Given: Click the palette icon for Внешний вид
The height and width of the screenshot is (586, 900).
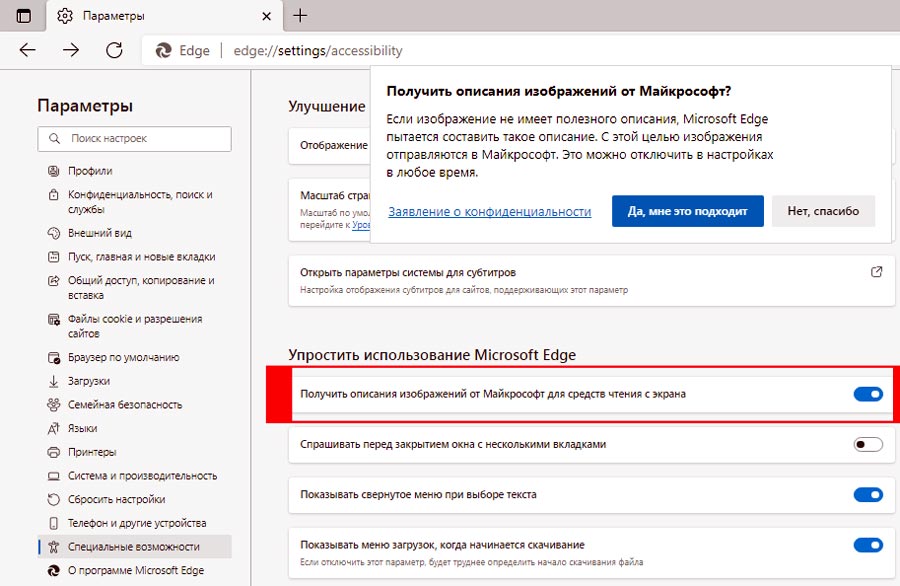Looking at the screenshot, I should coord(53,233).
